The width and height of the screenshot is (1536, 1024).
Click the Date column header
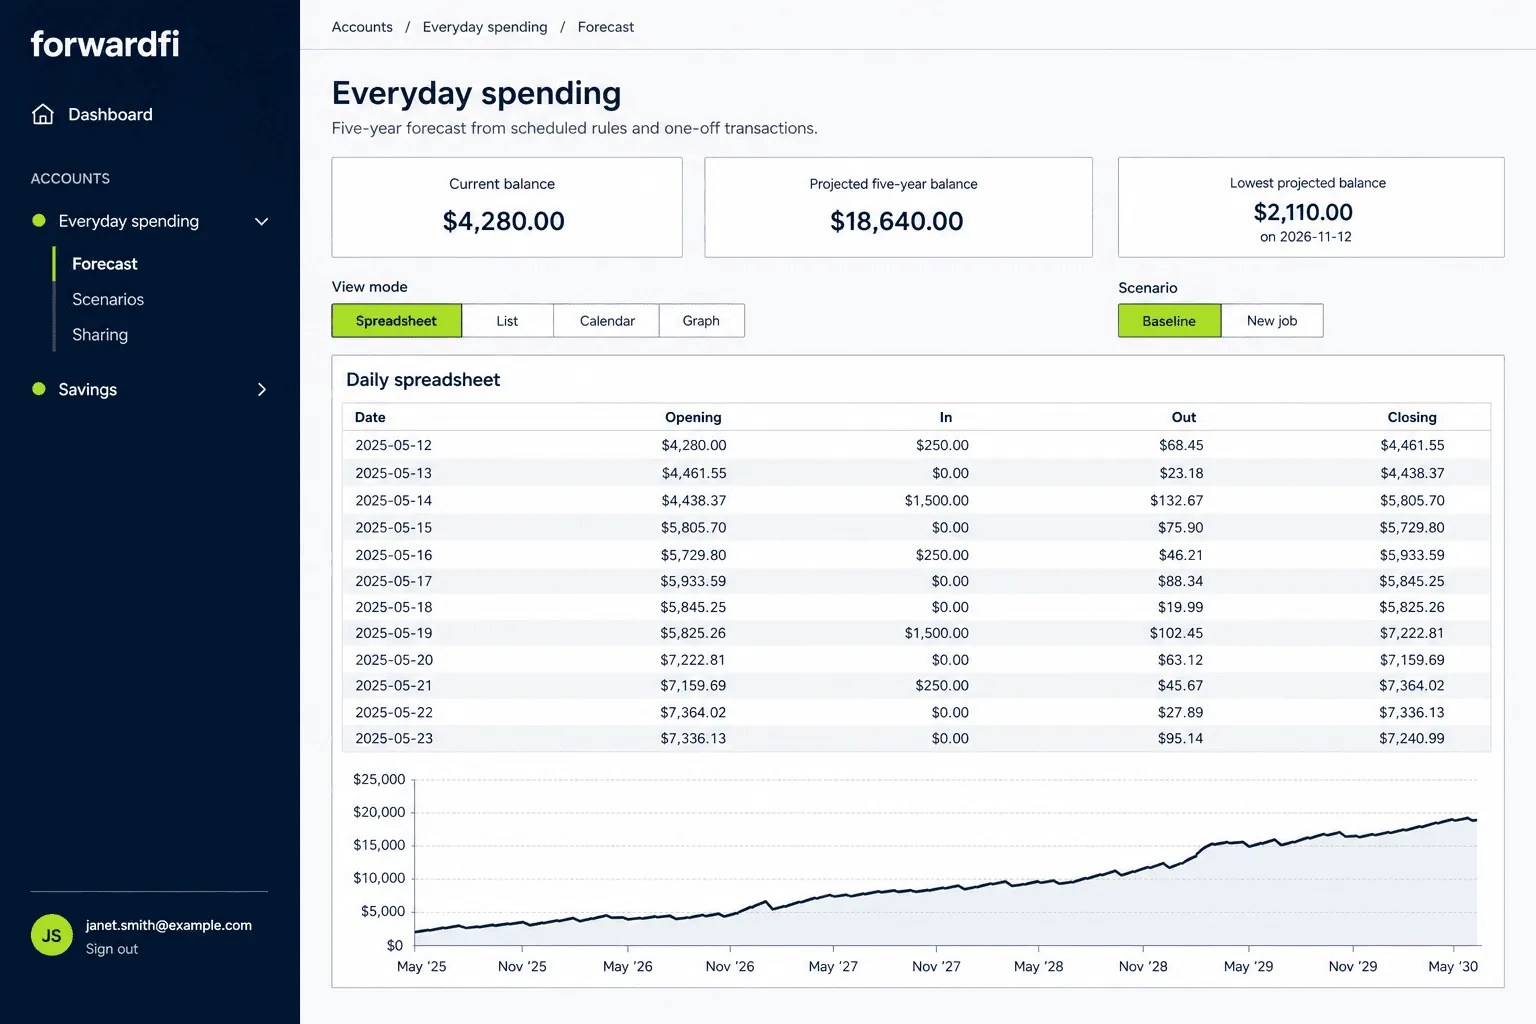[x=370, y=417]
